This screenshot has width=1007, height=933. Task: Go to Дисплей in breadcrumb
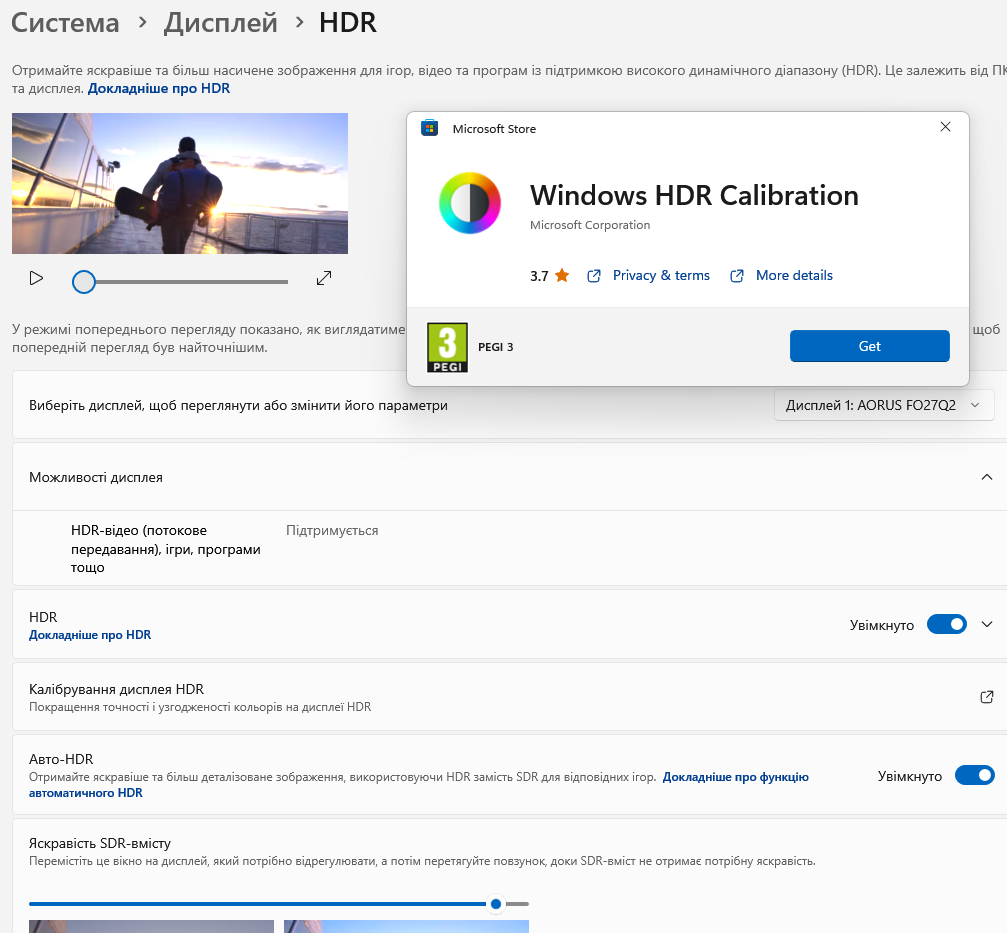tap(220, 23)
